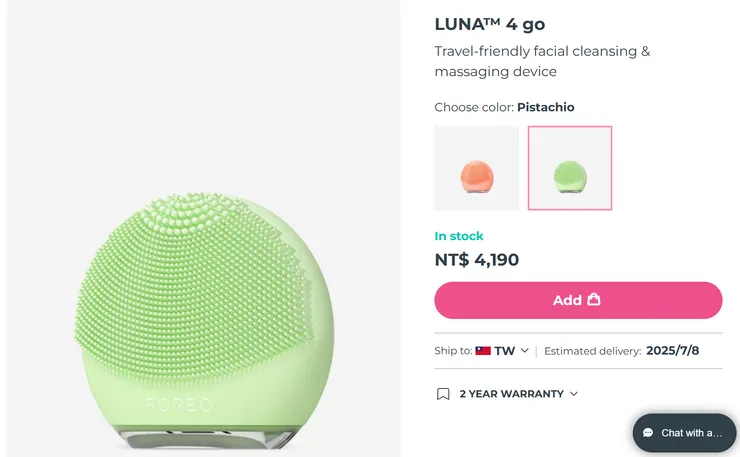Click the chevron beside 2 YEAR WARRANTY
Screen dimensions: 740x457
point(574,394)
